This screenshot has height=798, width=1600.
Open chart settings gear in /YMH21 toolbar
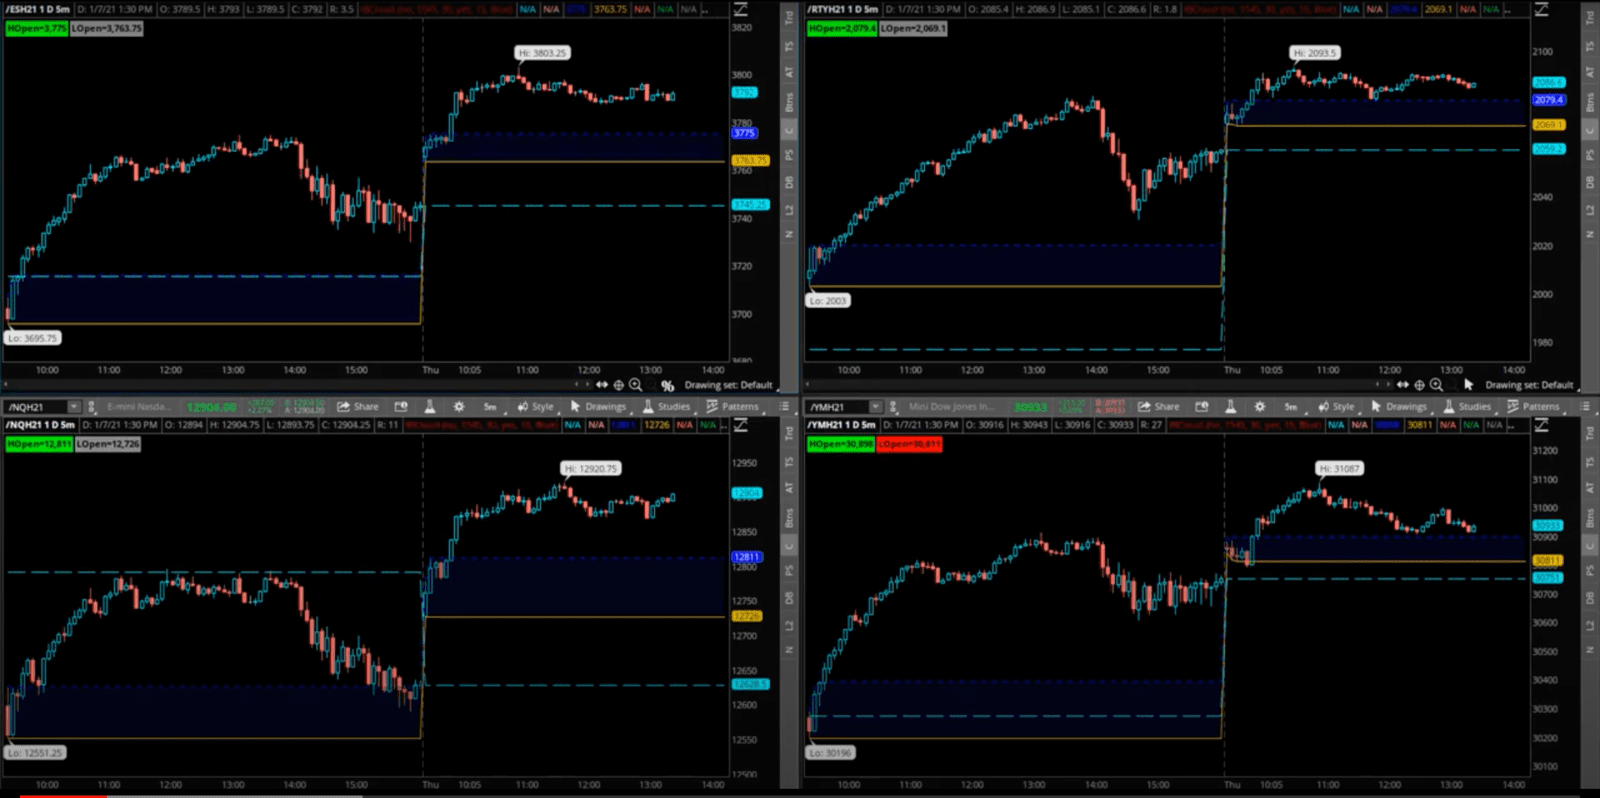[1260, 407]
